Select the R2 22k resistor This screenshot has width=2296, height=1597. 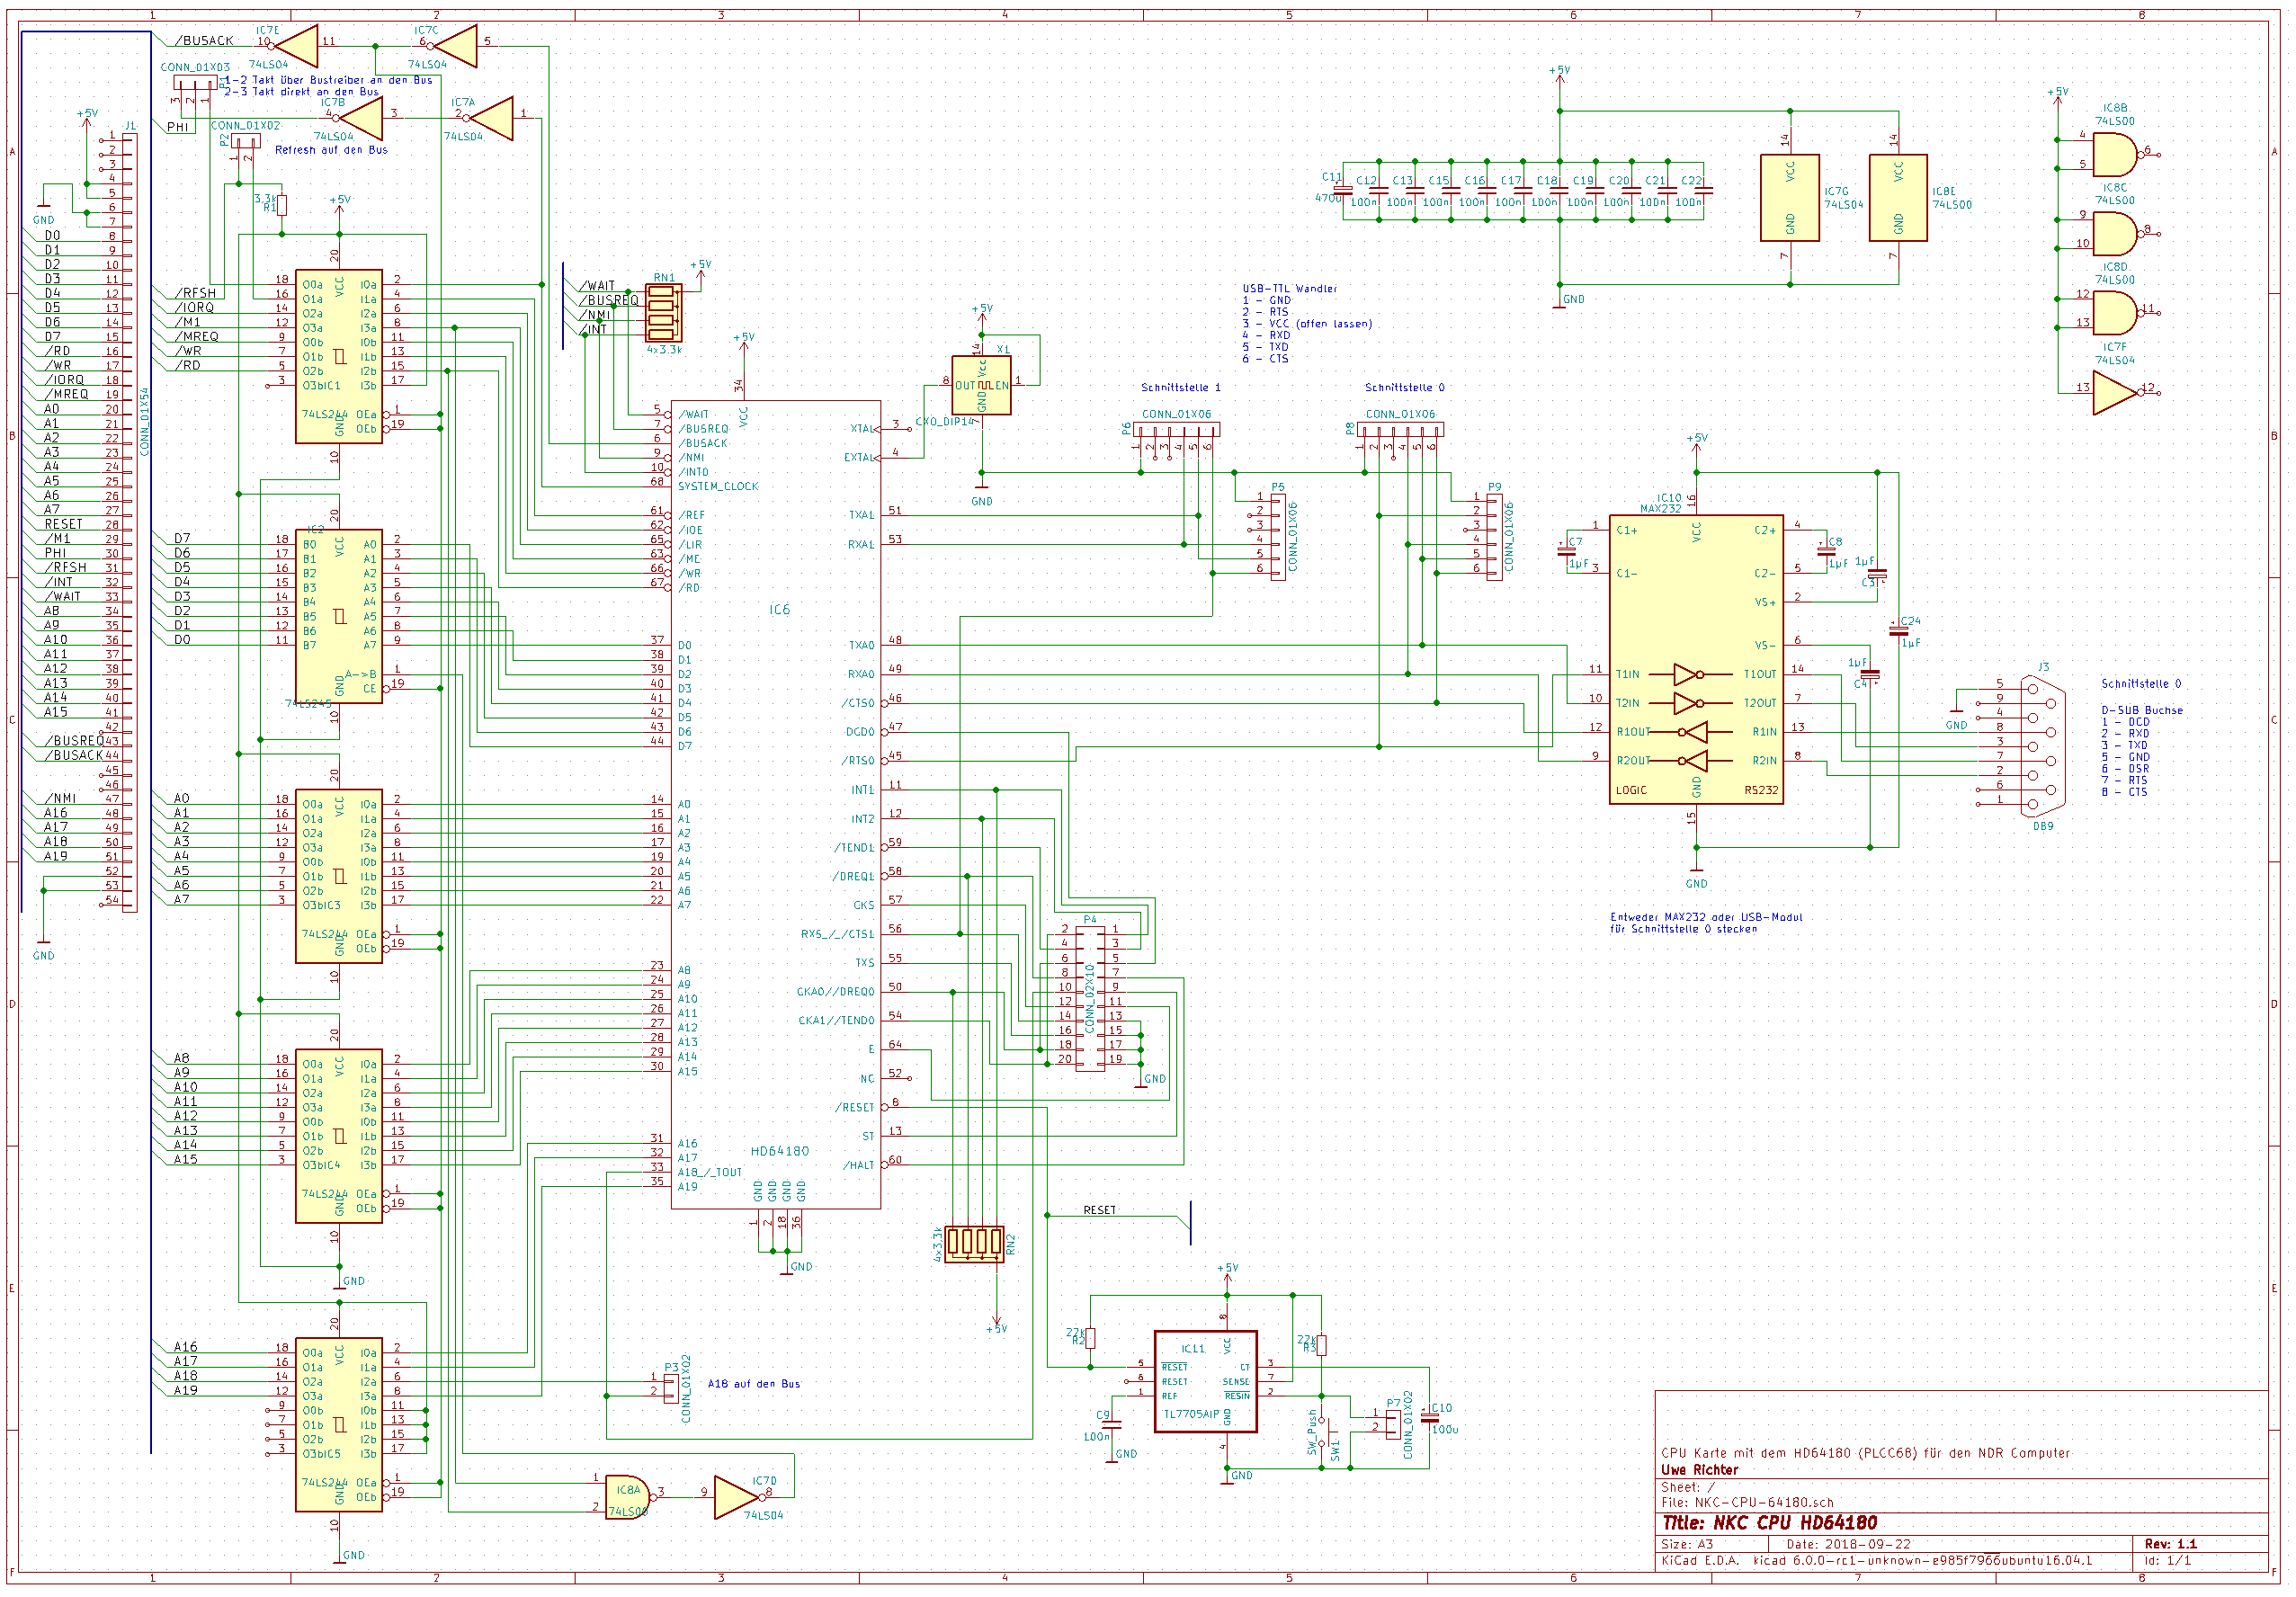(x=1090, y=1338)
